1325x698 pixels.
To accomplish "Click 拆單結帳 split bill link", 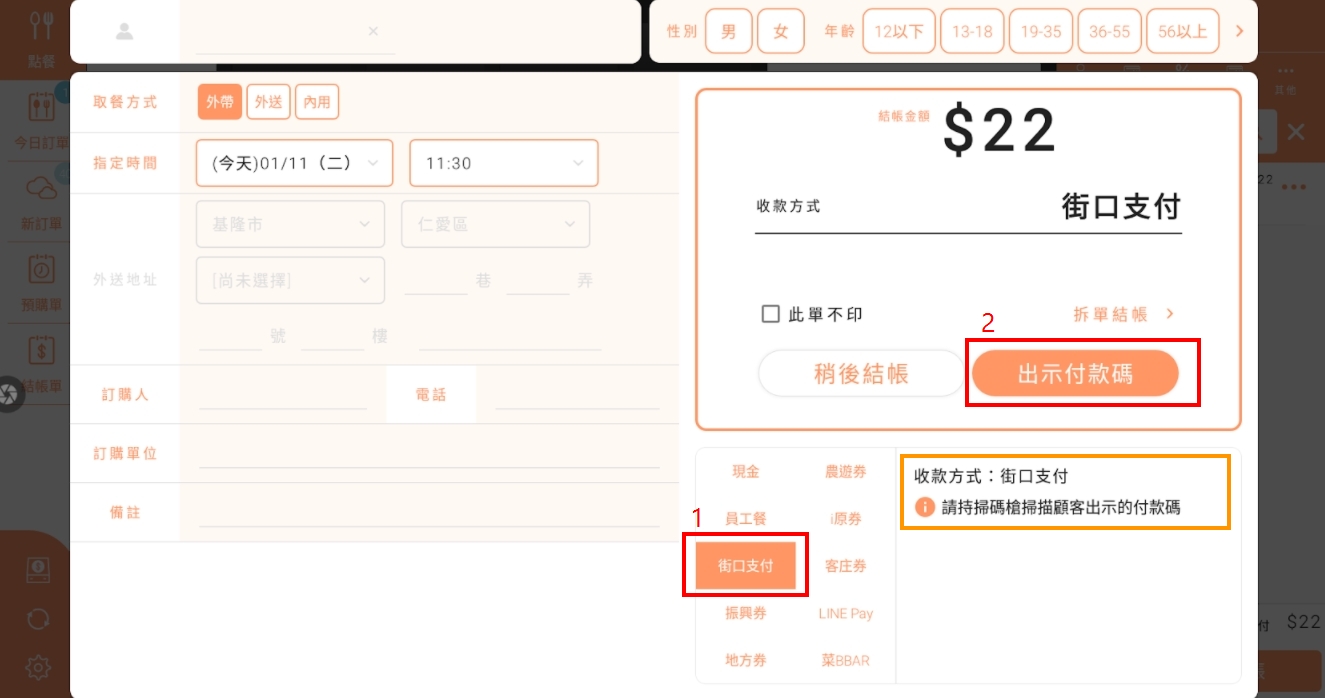I will click(x=1123, y=314).
